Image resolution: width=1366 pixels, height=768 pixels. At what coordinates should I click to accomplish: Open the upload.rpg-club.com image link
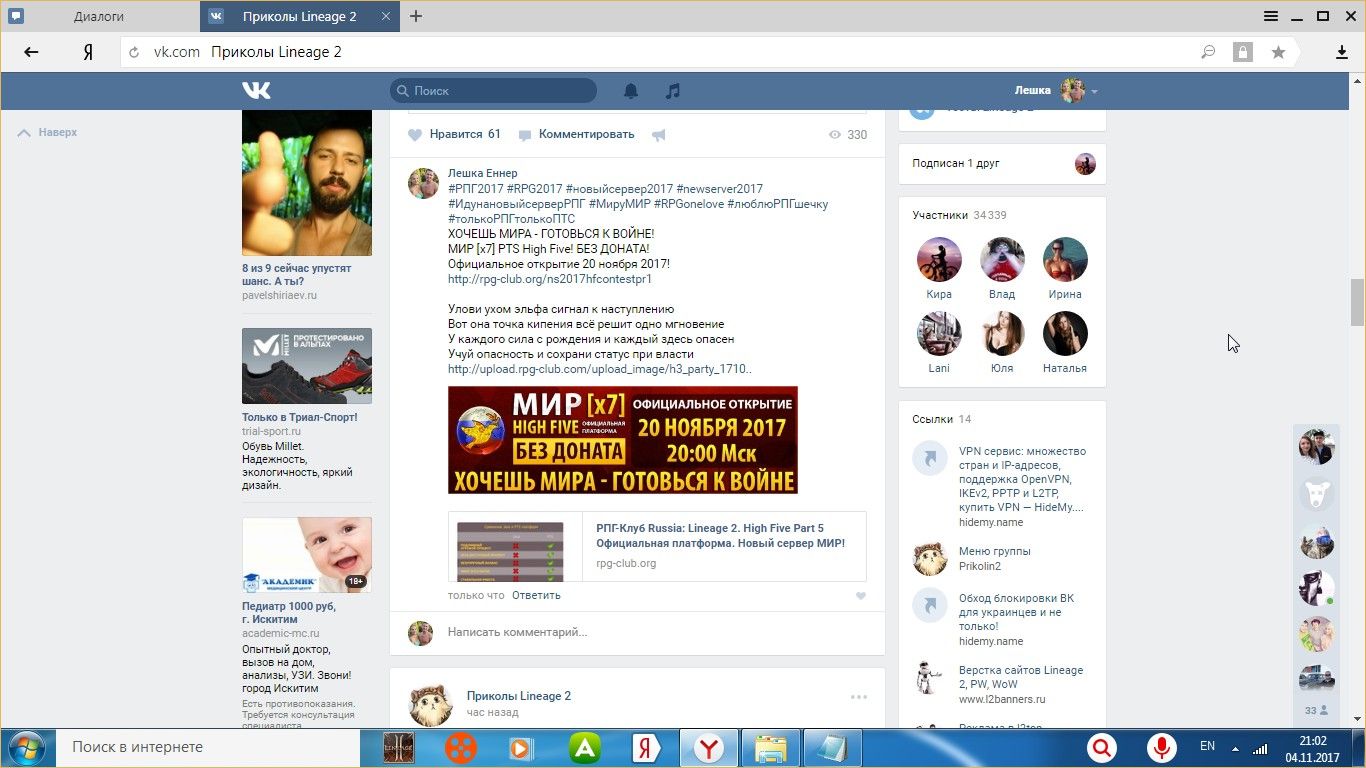tap(600, 369)
